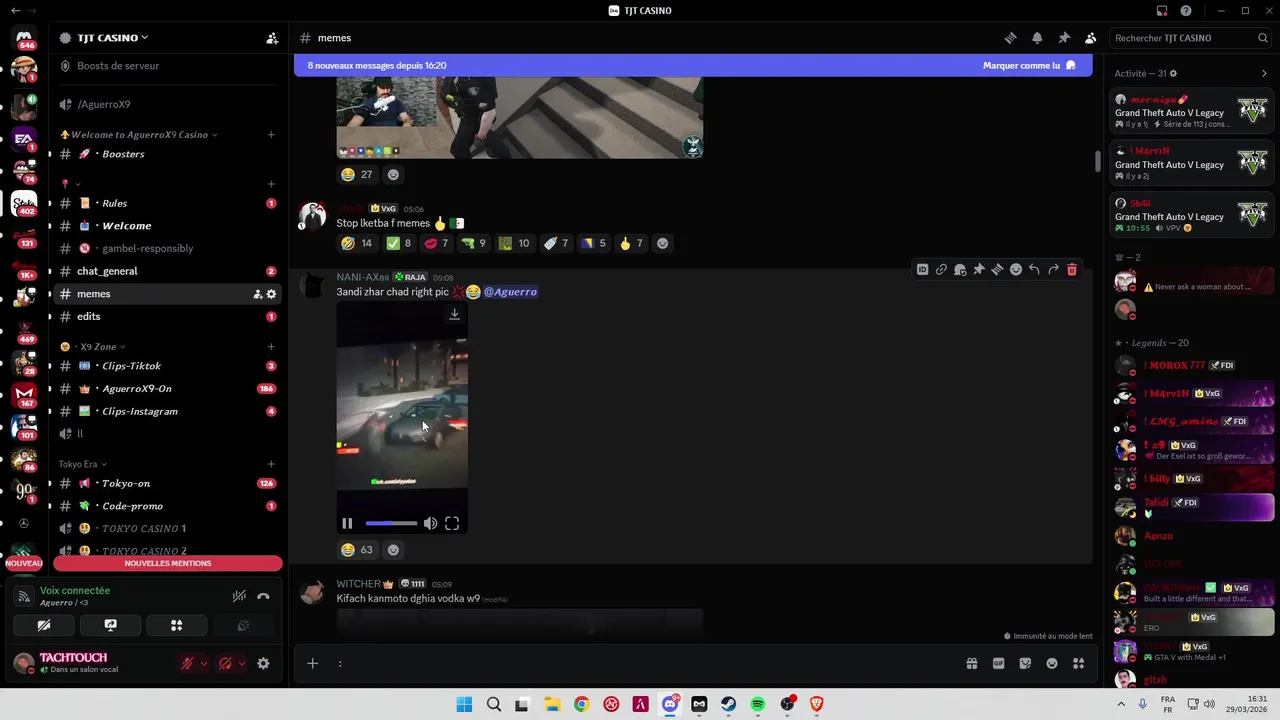This screenshot has height=720, width=1280.
Task: Go to the Clips-Tiktok channel
Action: [167, 366]
